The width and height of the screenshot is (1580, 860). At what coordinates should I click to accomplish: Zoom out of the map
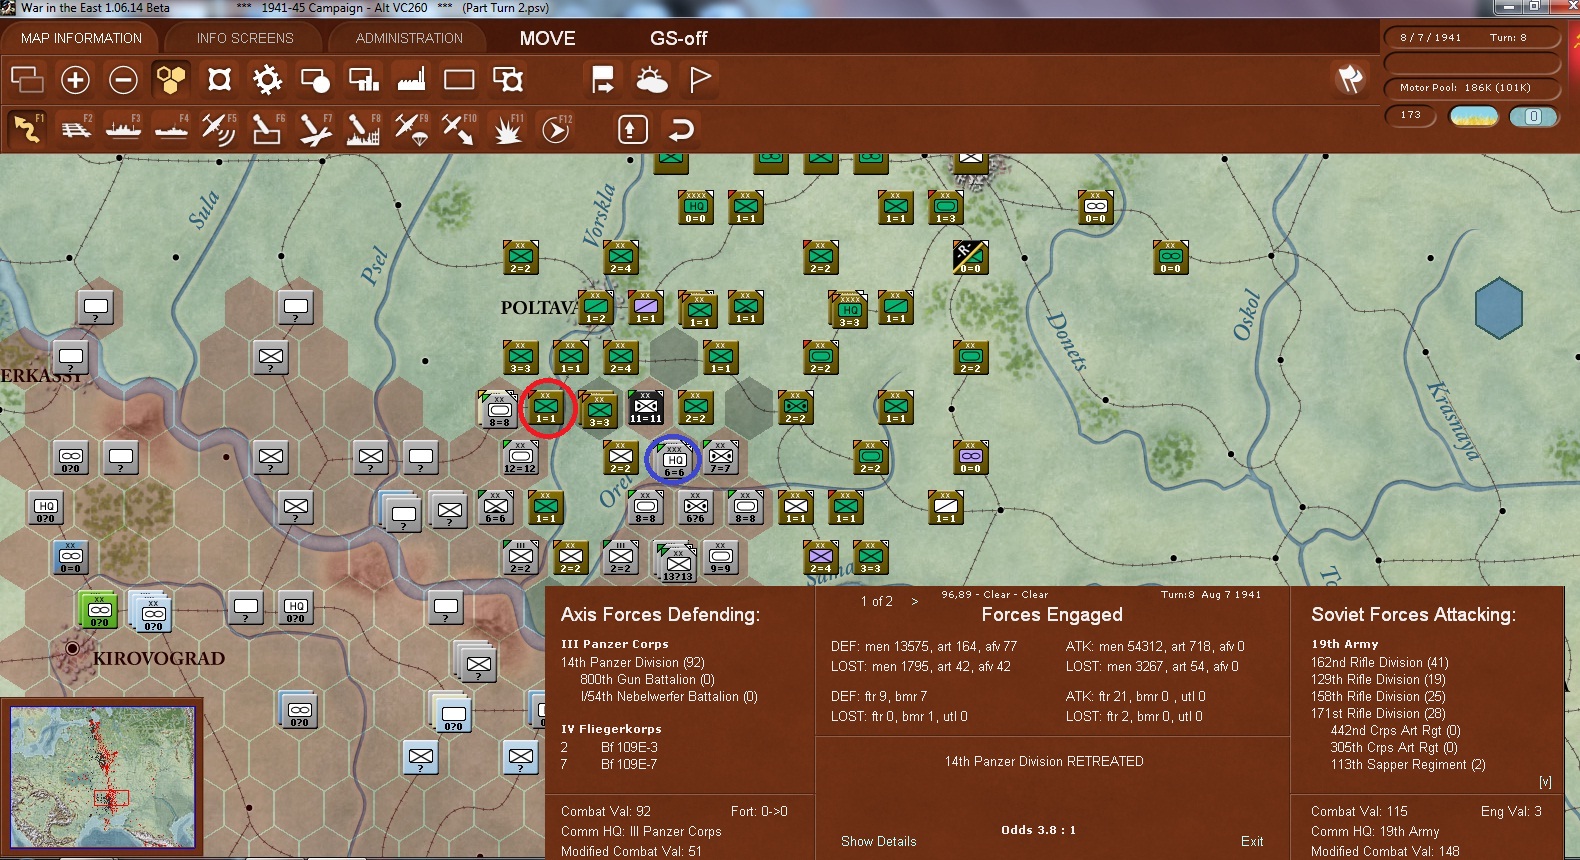[x=123, y=79]
